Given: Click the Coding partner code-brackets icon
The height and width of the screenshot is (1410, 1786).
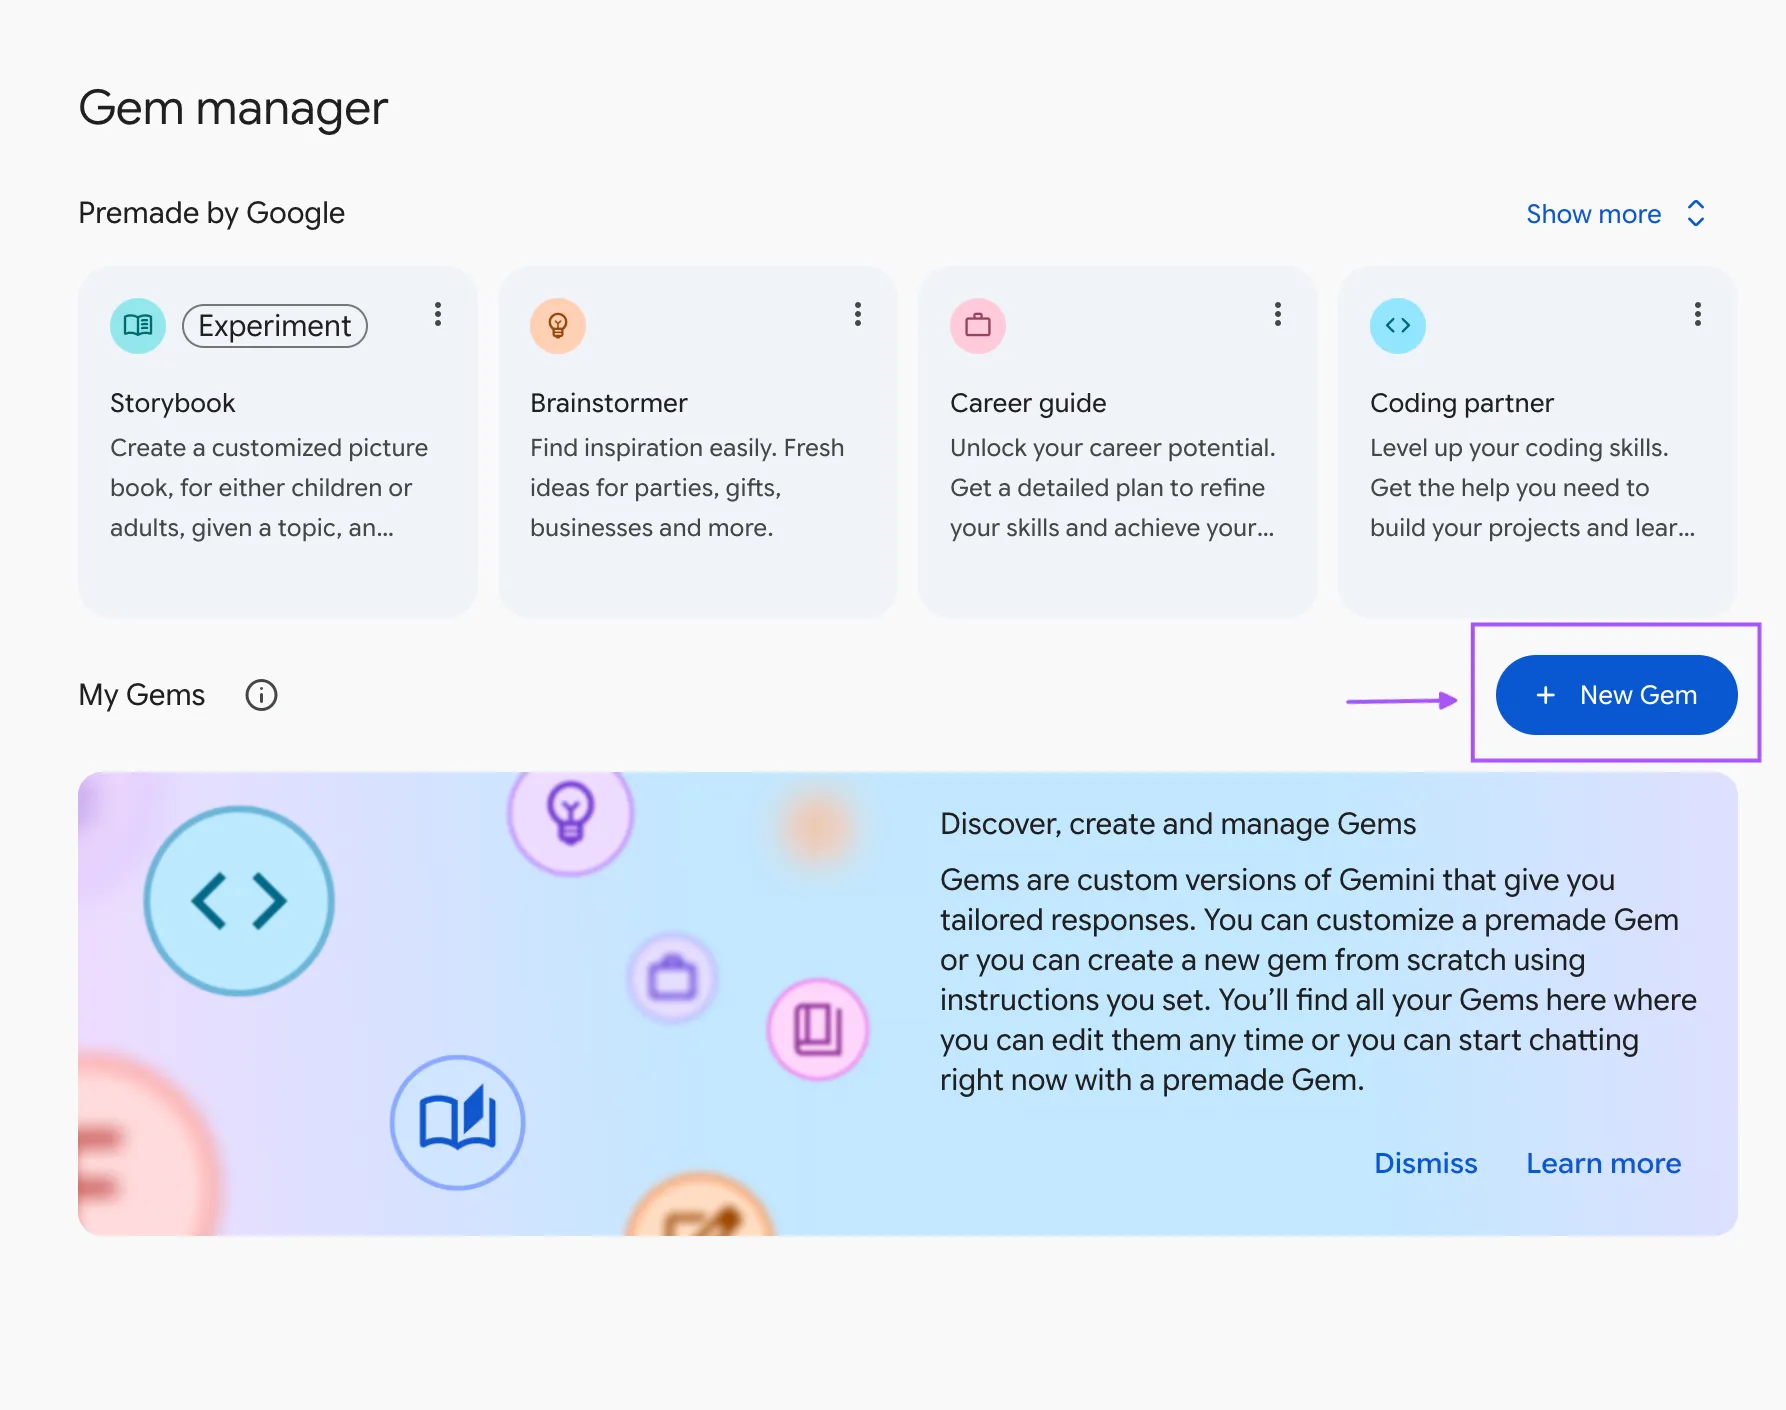Looking at the screenshot, I should pos(1398,326).
